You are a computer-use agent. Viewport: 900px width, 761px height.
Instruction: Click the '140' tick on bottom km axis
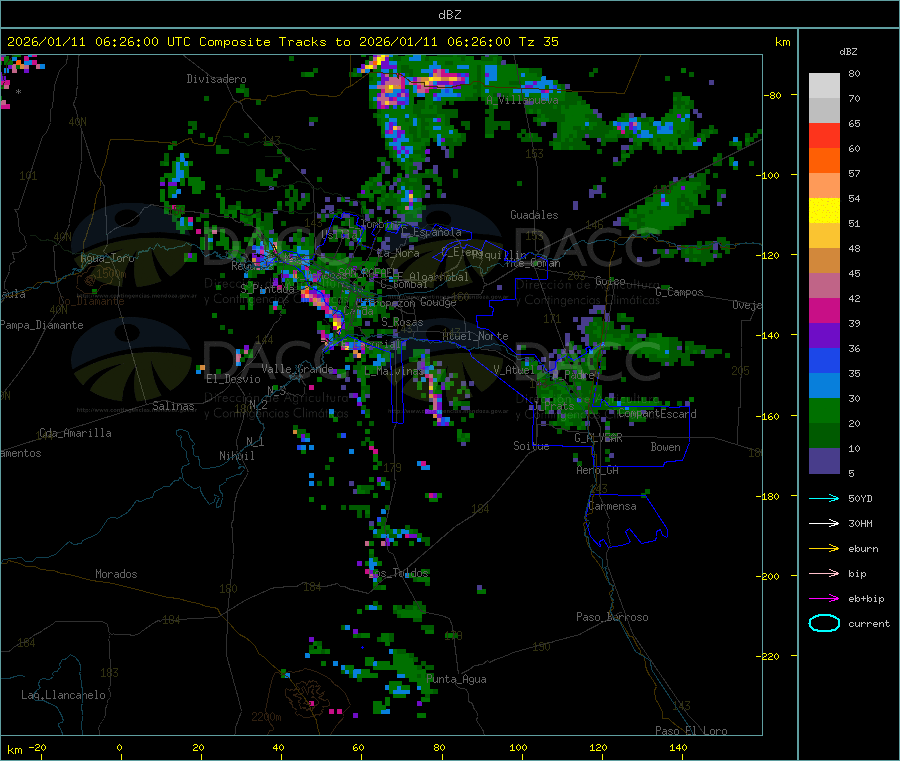678,747
